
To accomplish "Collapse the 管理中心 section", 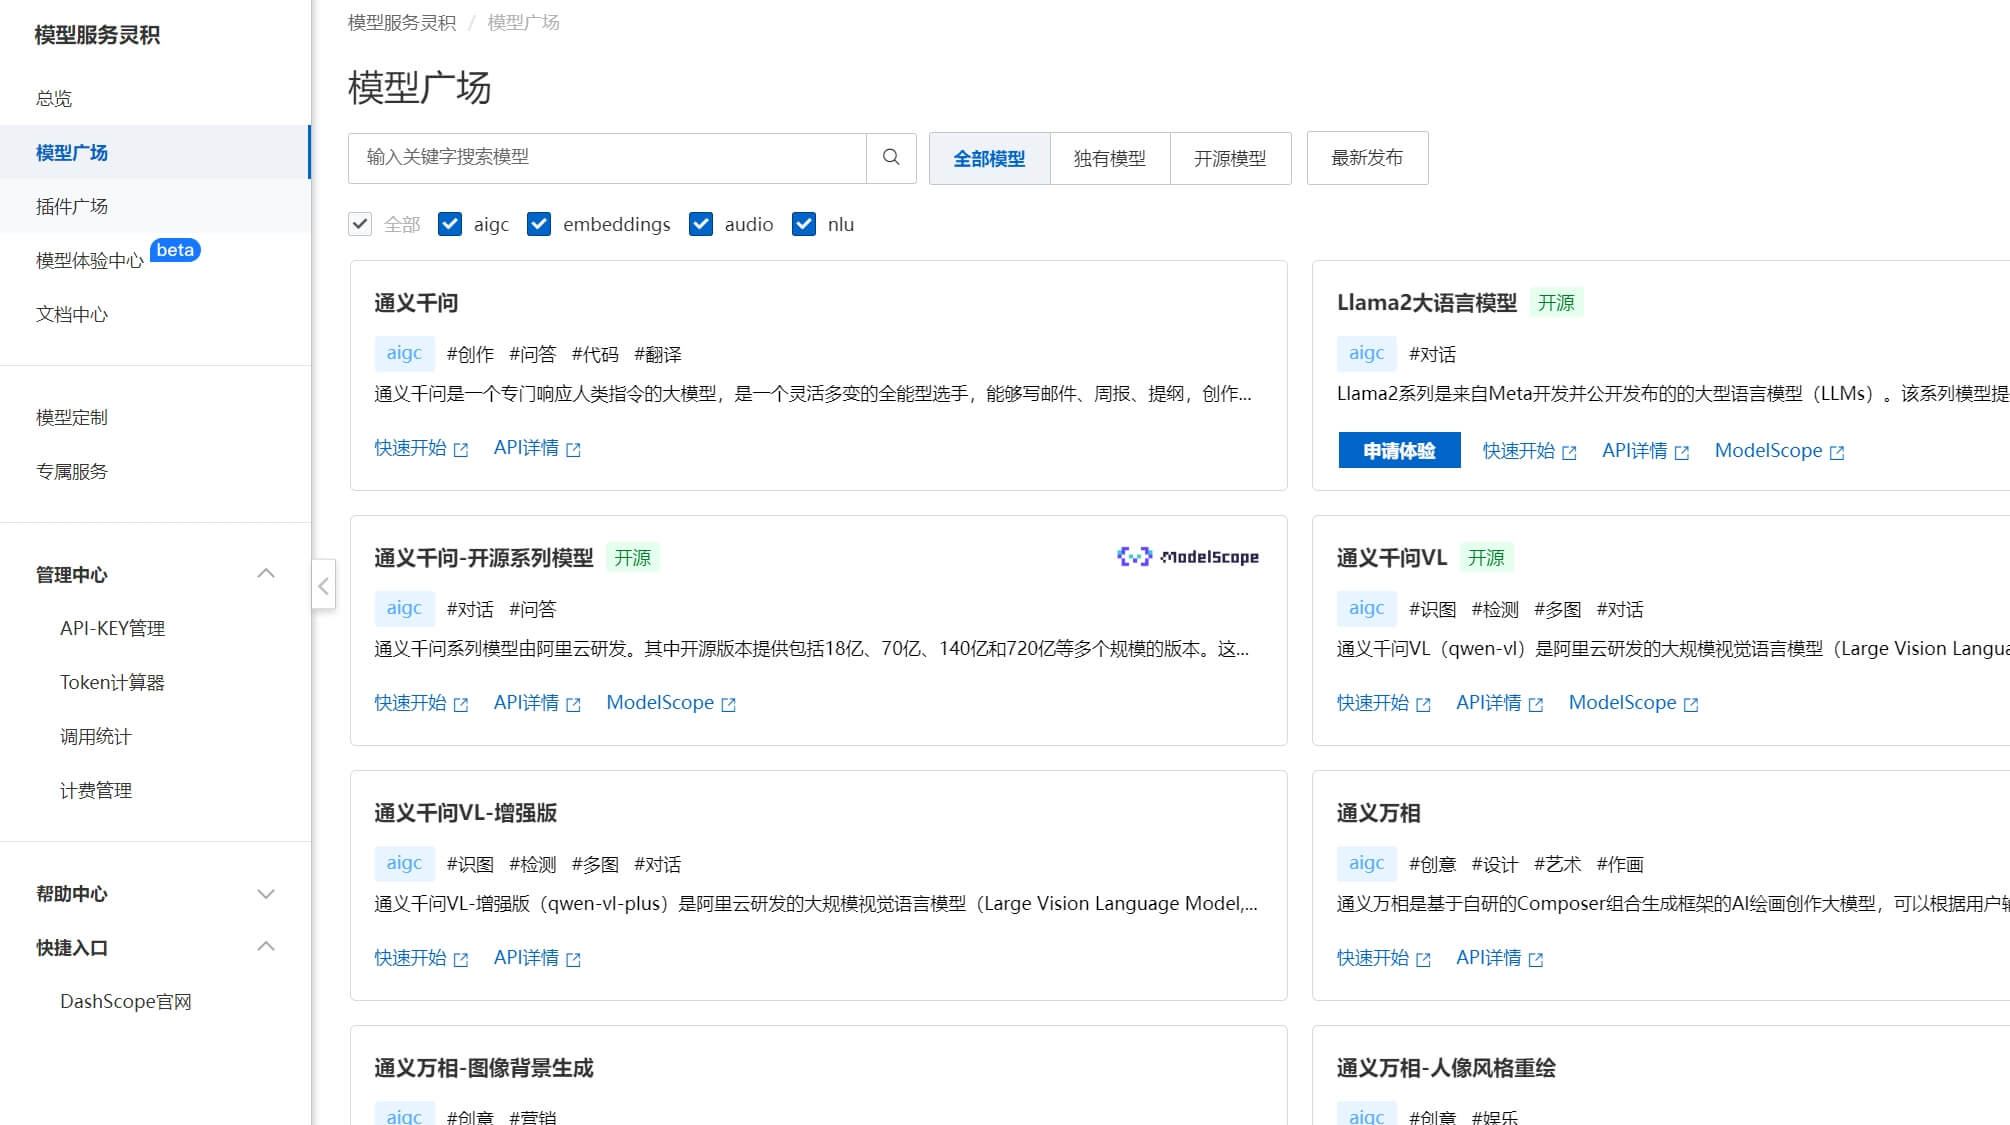I will click(265, 574).
